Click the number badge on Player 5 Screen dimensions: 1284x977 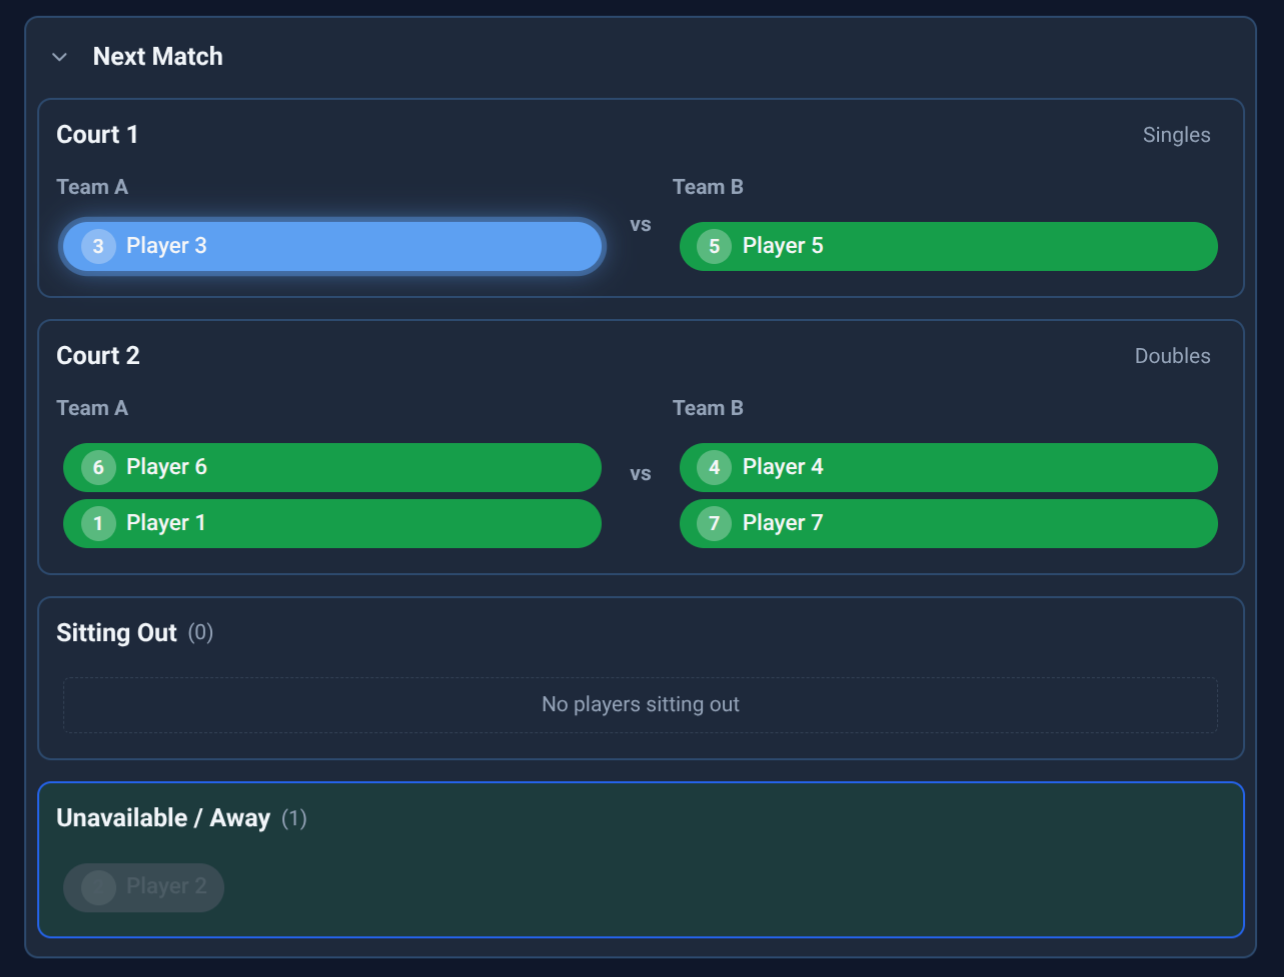click(x=712, y=246)
